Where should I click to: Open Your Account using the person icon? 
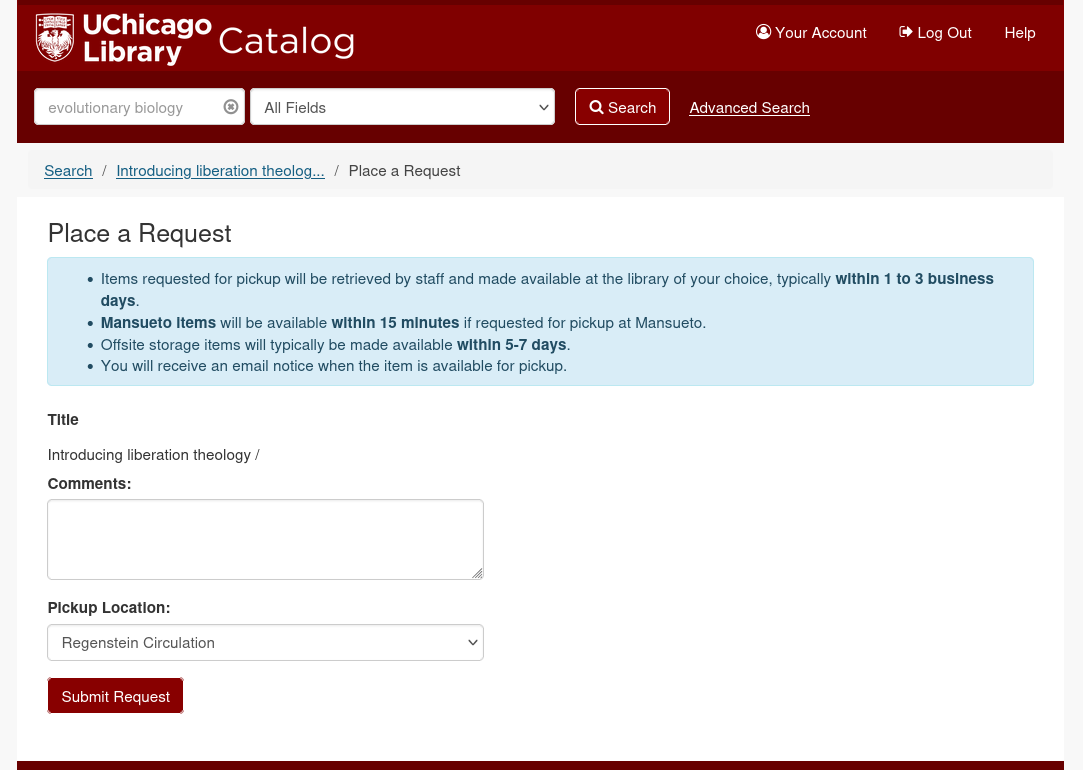763,32
